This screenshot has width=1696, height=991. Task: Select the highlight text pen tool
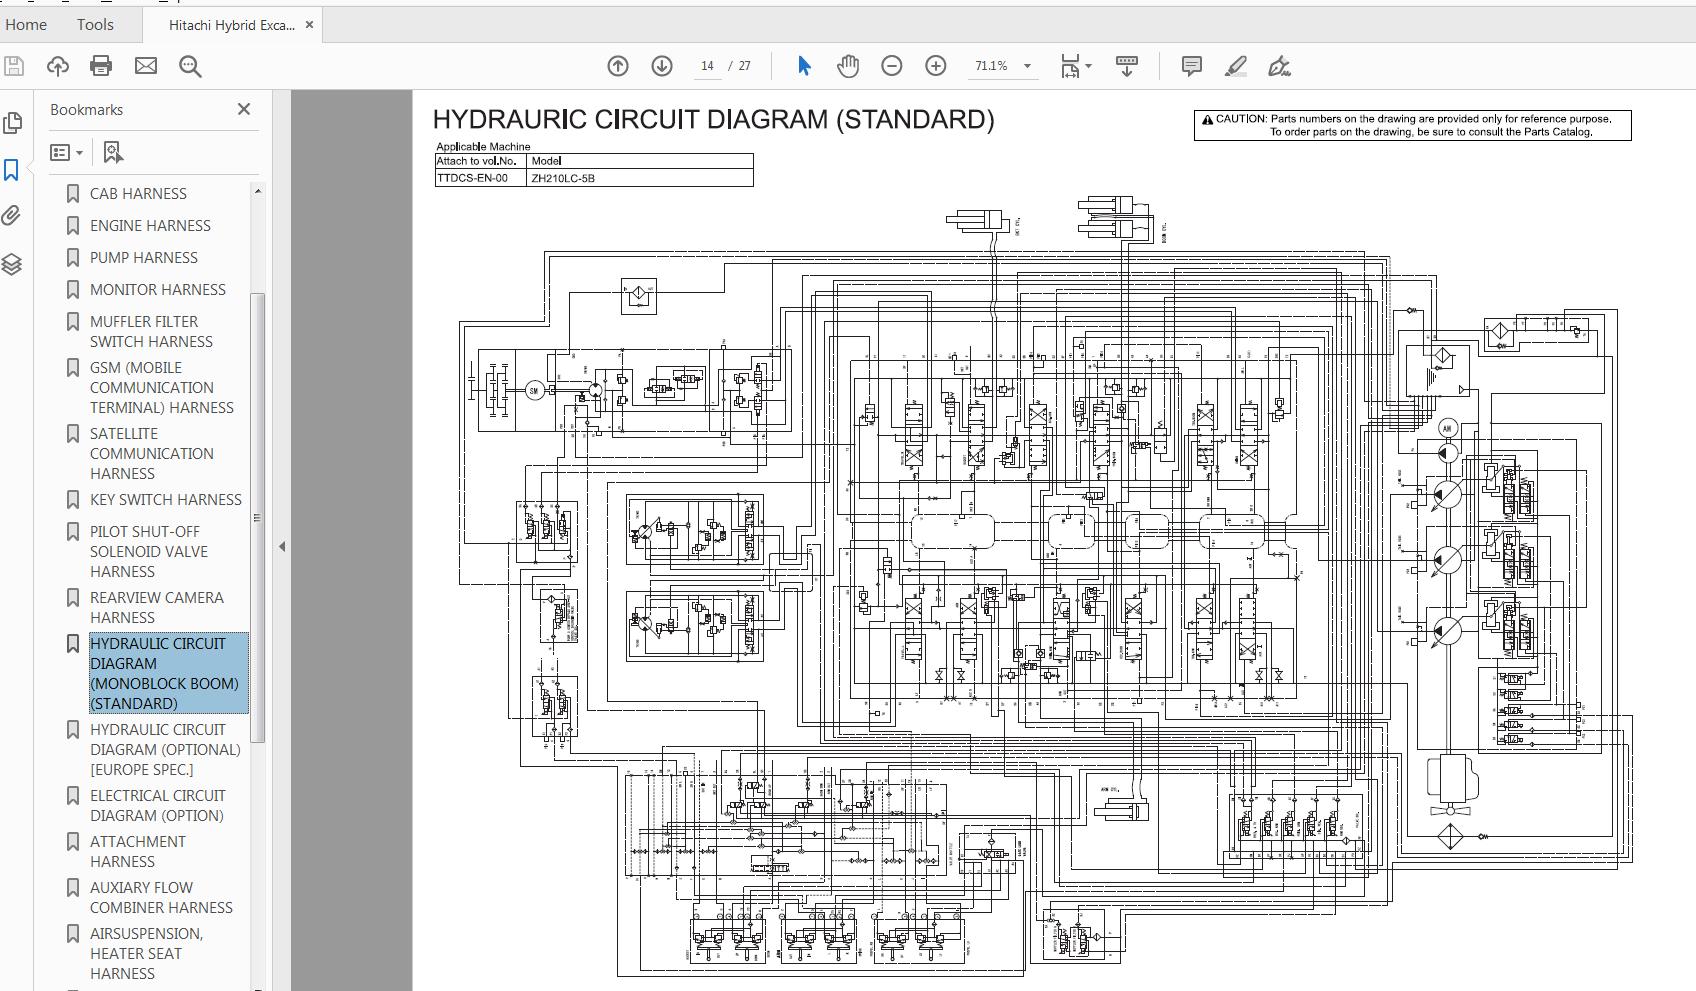click(x=1236, y=66)
